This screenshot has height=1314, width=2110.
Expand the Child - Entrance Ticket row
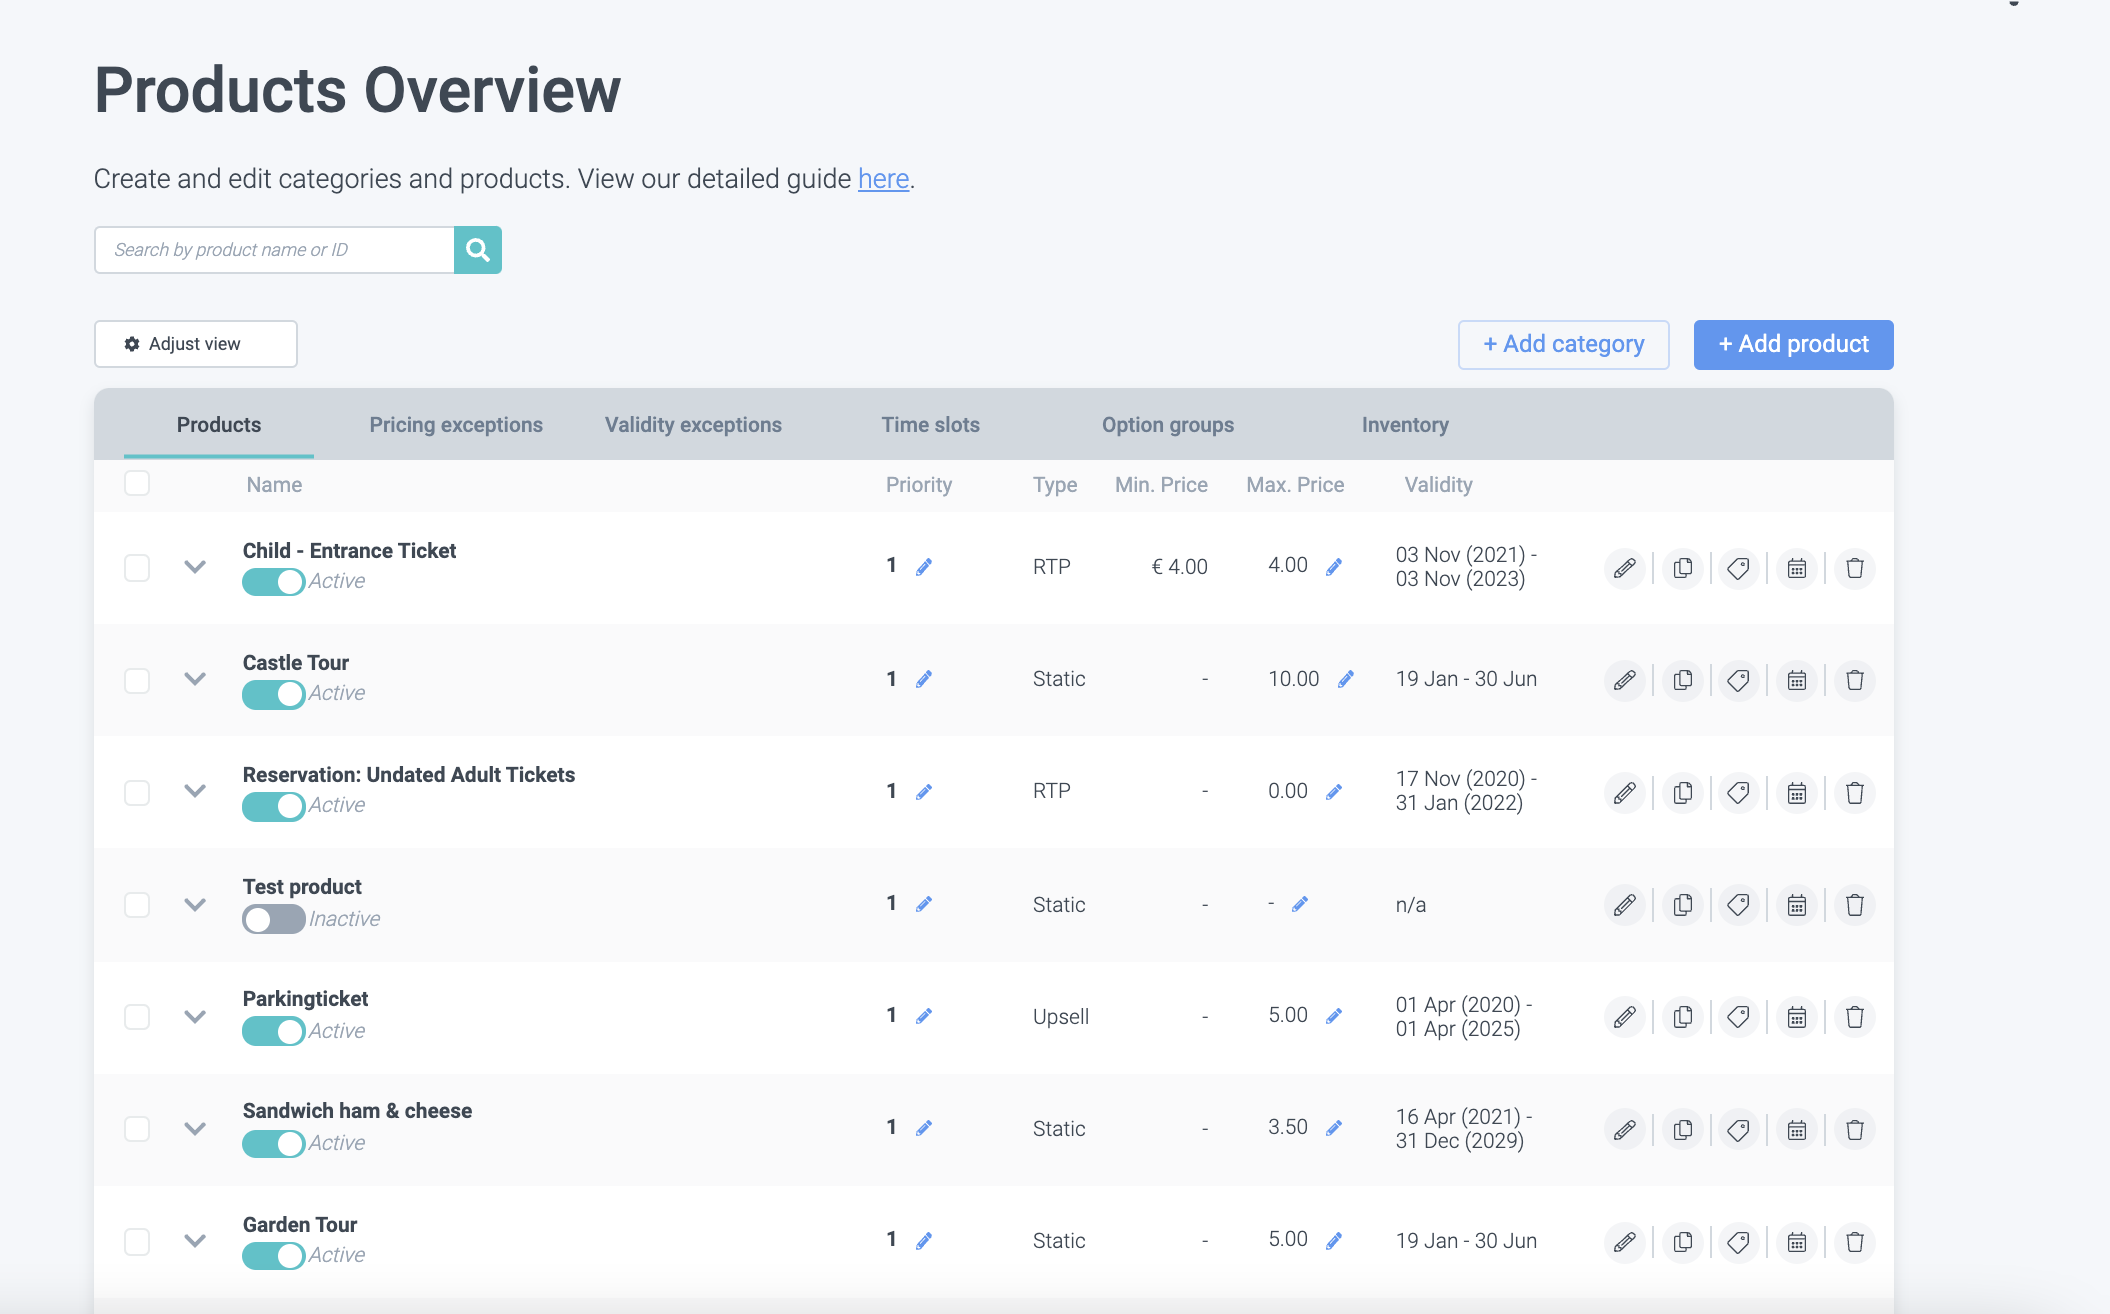(x=195, y=567)
